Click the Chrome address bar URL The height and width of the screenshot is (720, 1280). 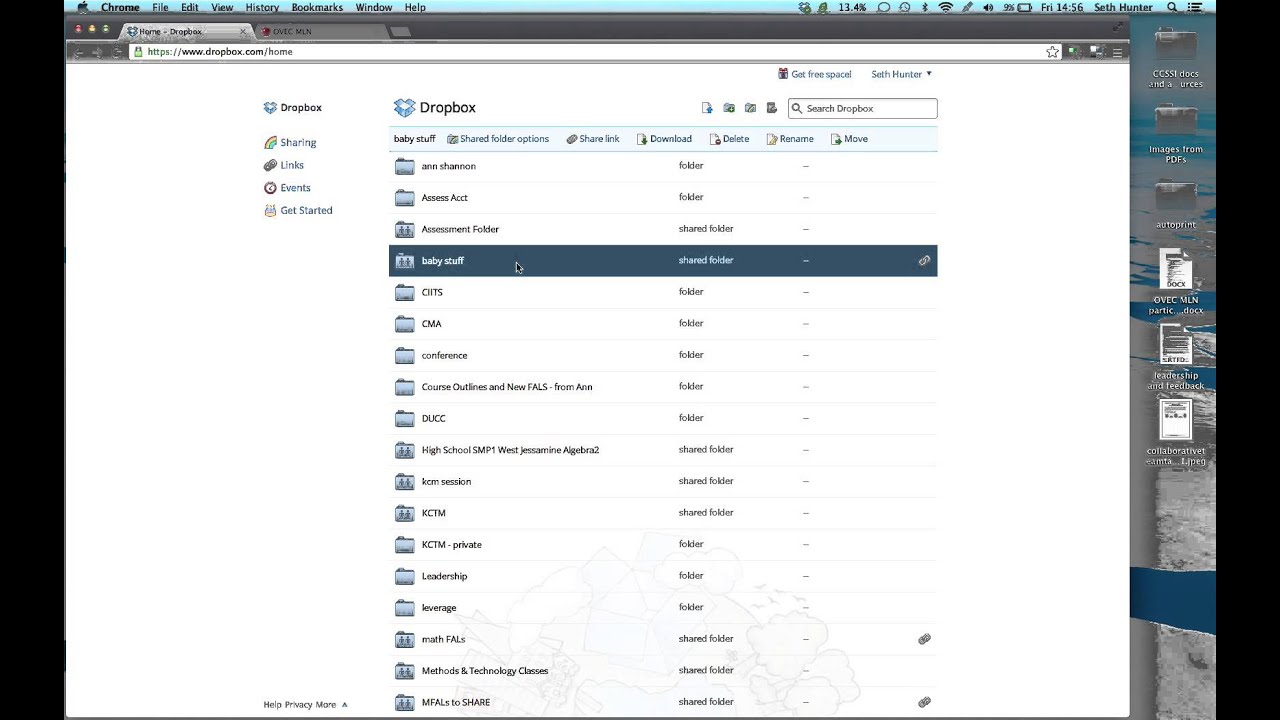point(220,52)
